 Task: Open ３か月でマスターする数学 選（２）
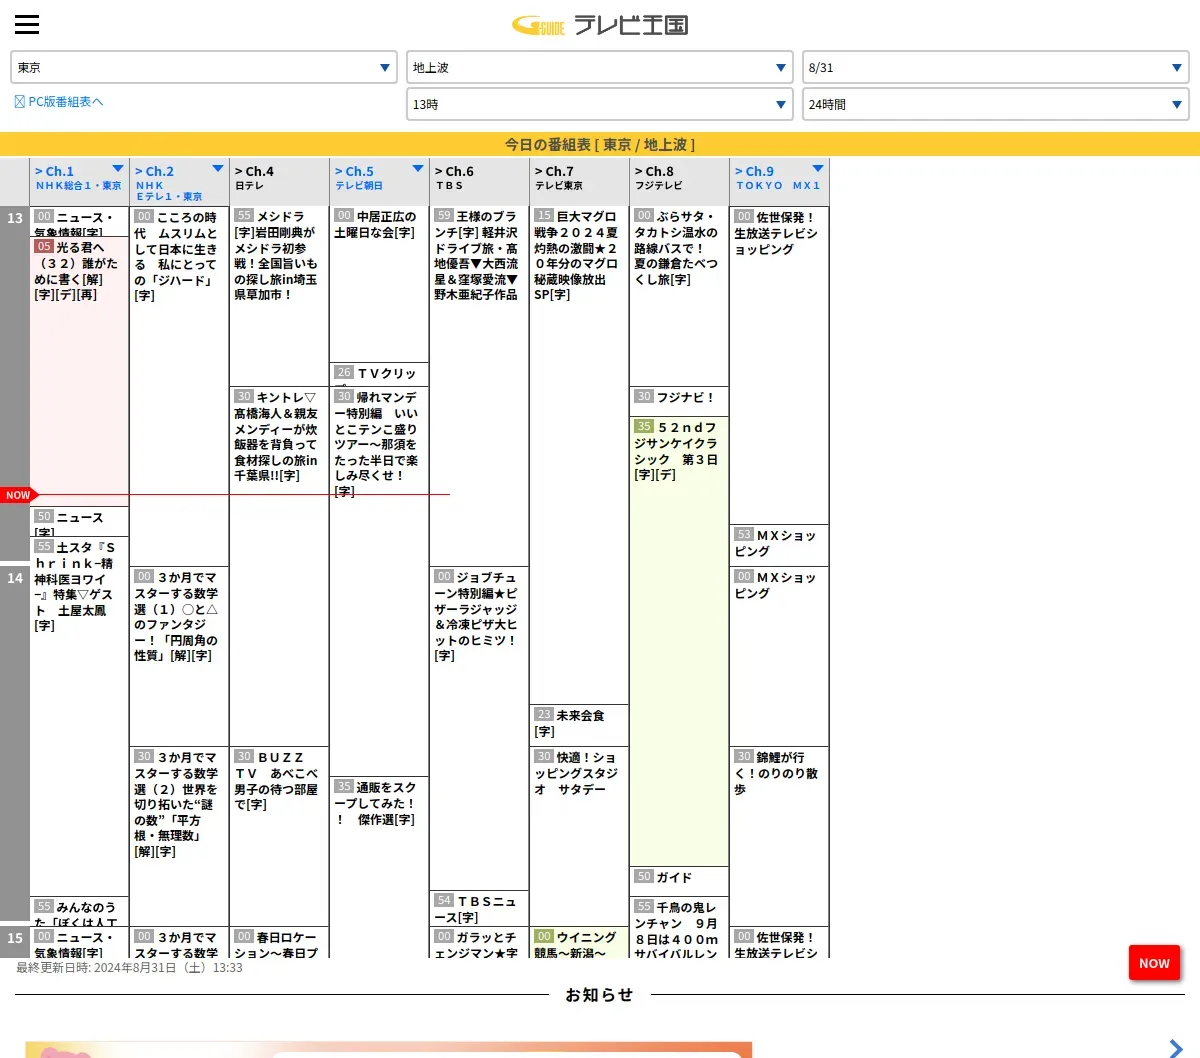179,836
